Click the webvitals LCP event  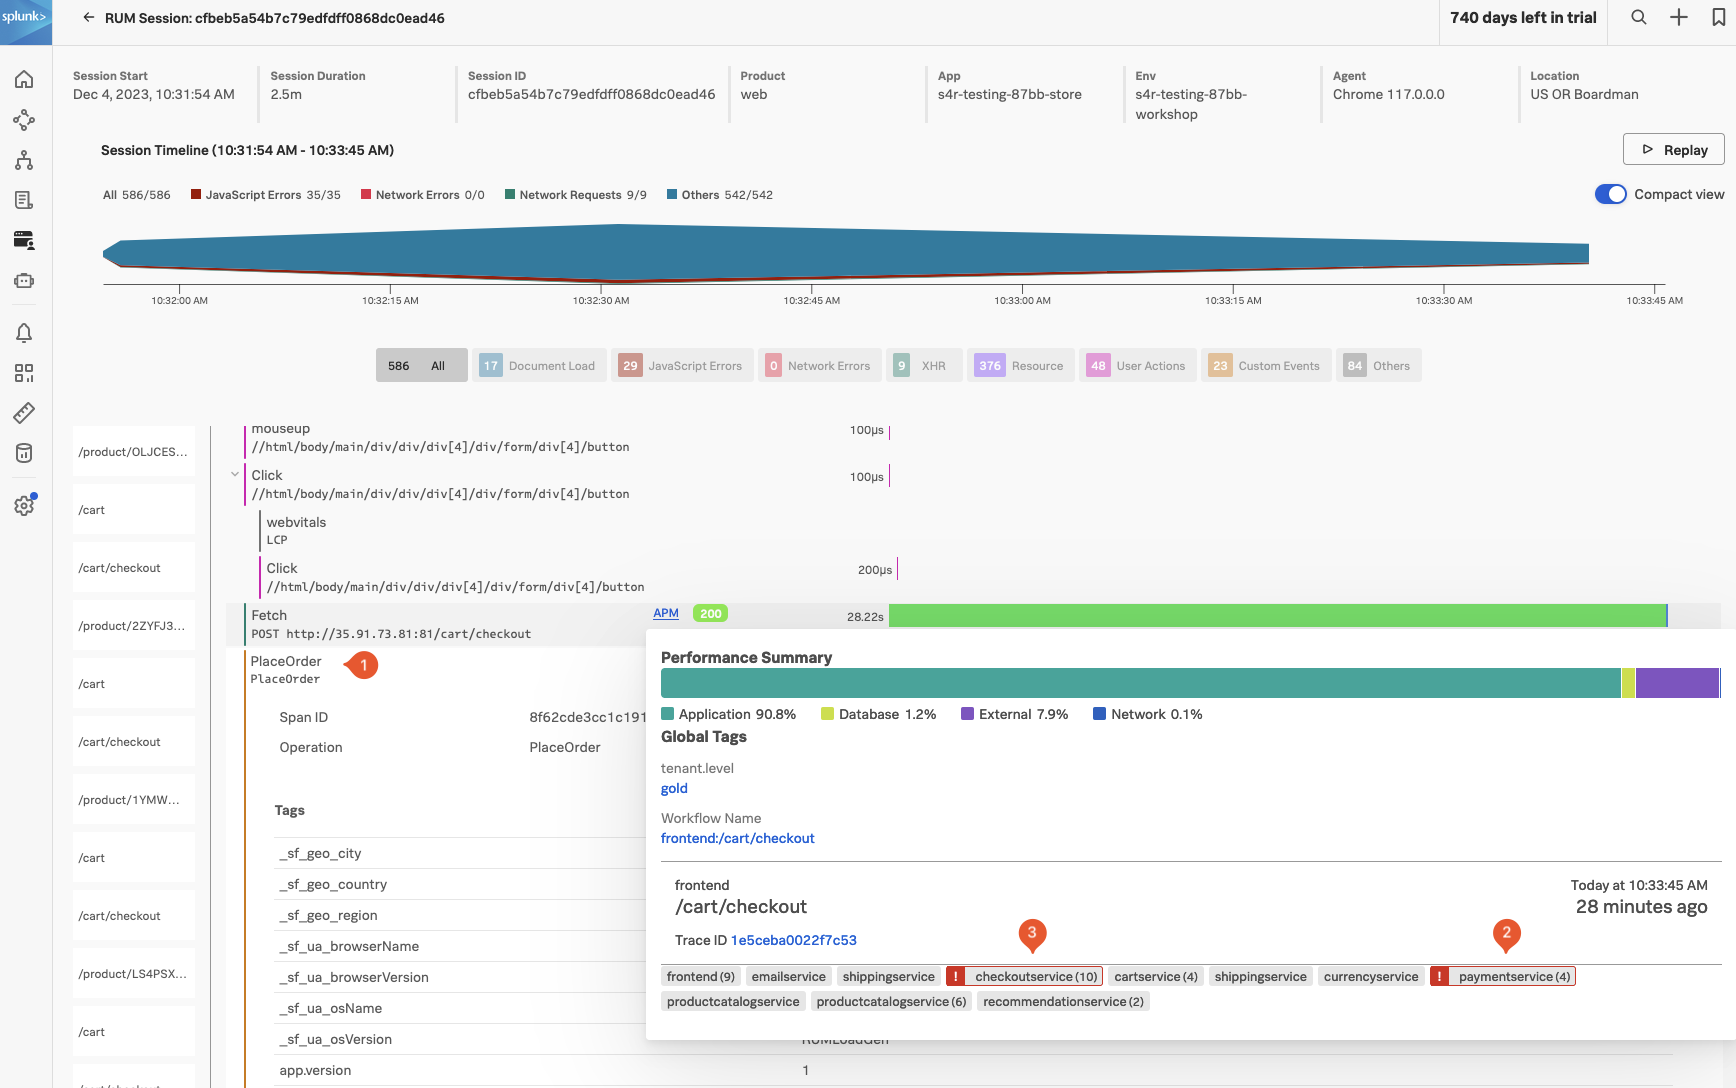point(296,530)
